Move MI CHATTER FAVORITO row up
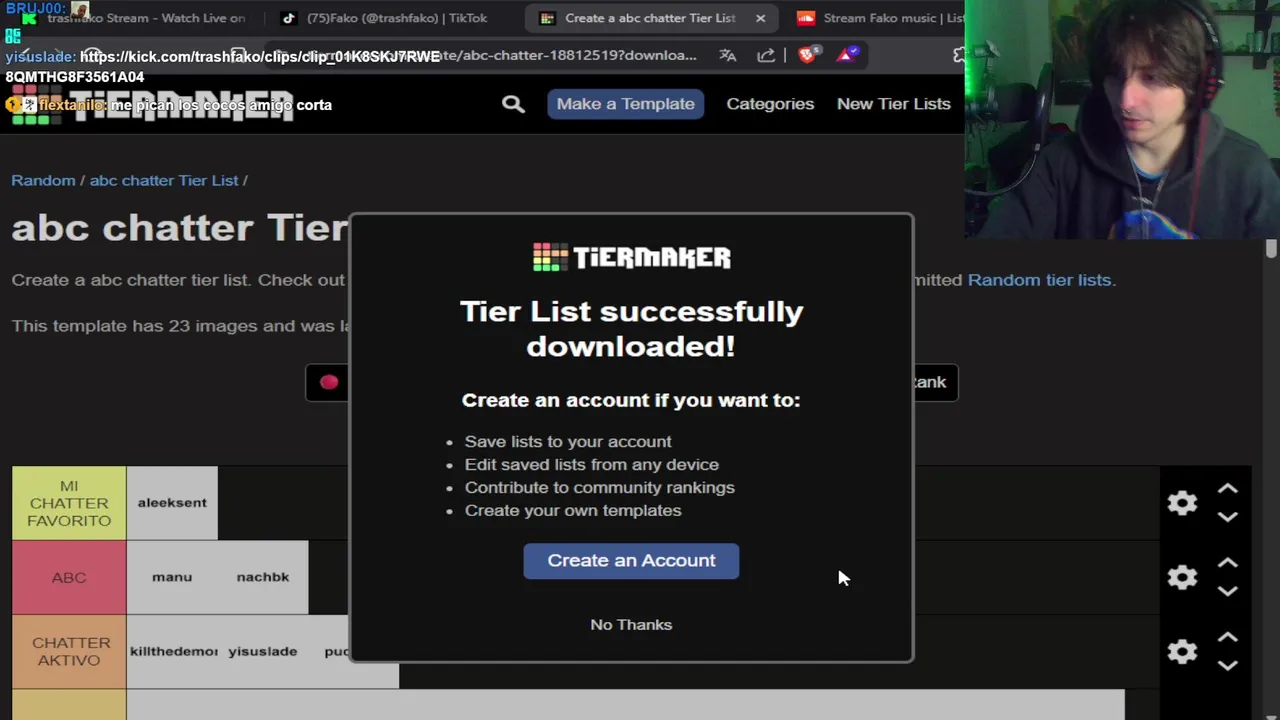Image resolution: width=1280 pixels, height=720 pixels. pyautogui.click(x=1228, y=489)
